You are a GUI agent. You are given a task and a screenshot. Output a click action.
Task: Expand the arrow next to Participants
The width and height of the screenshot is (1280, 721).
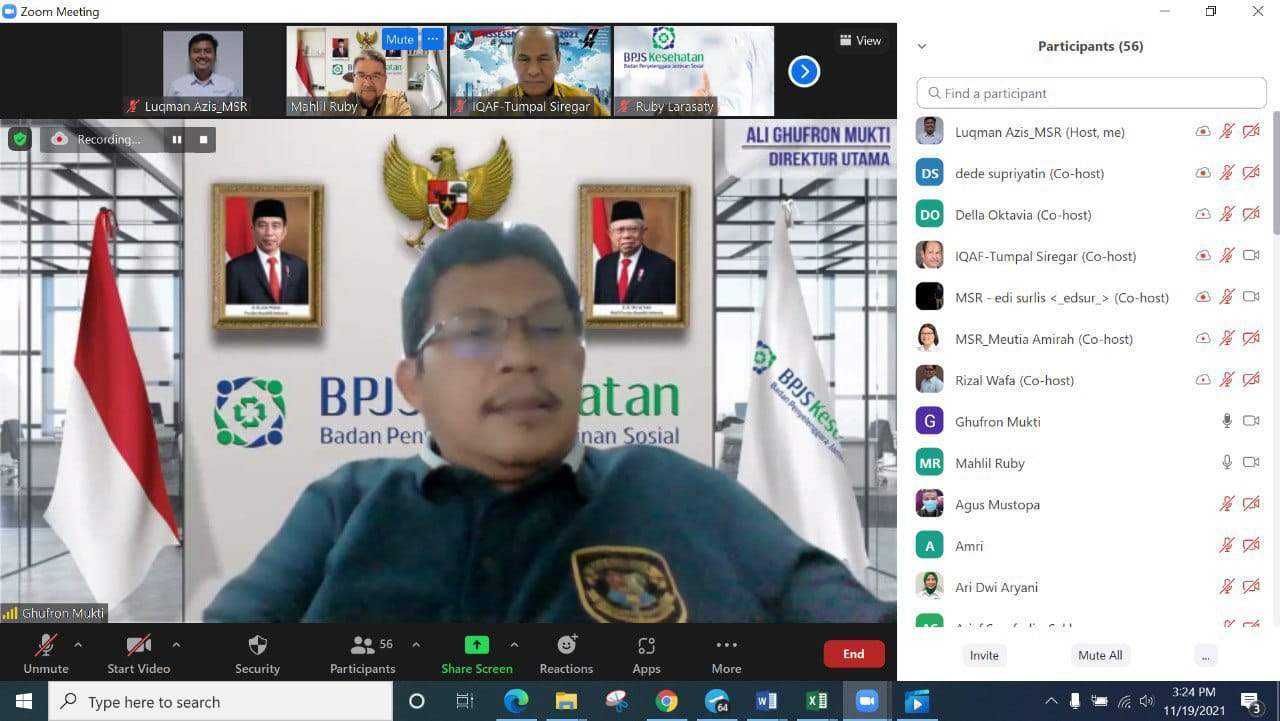point(416,645)
